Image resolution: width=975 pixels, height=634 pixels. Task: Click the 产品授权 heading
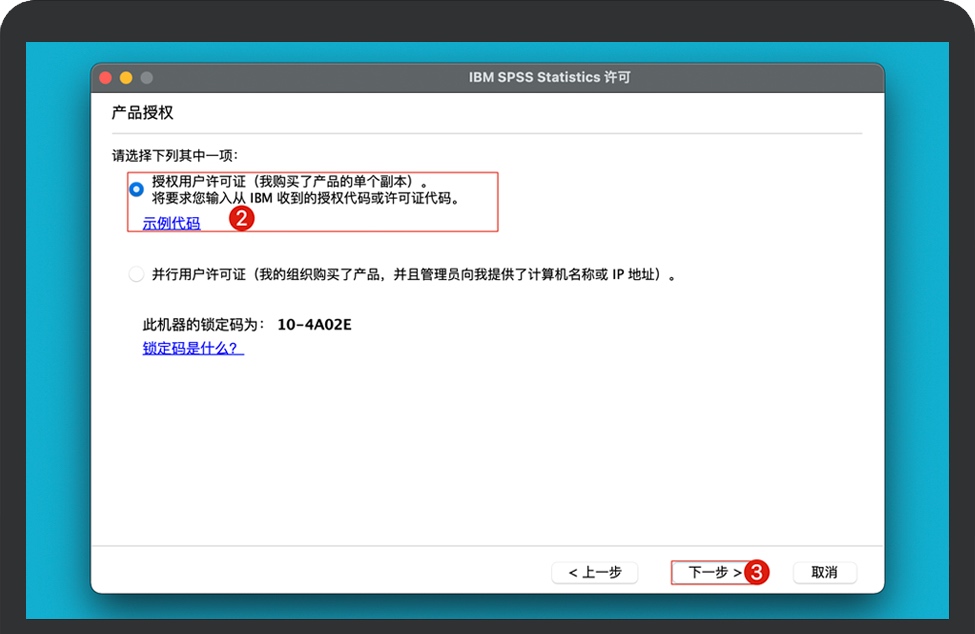[142, 113]
